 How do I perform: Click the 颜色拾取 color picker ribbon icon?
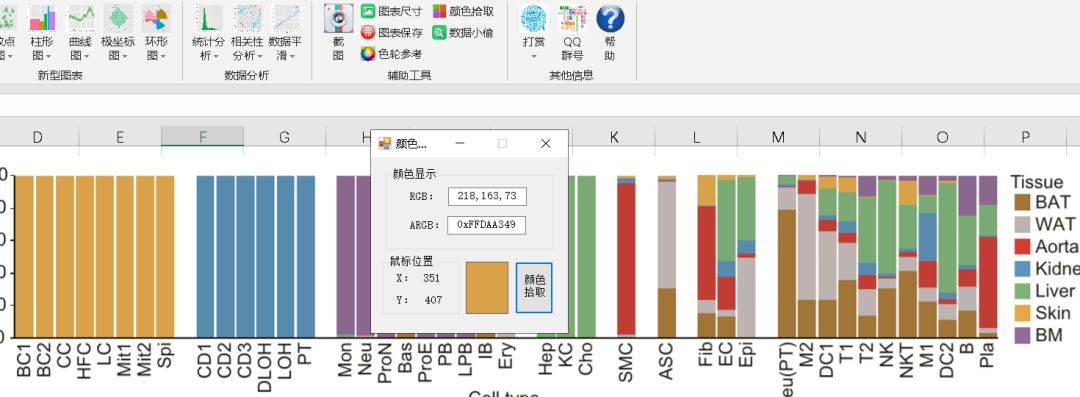coord(439,11)
